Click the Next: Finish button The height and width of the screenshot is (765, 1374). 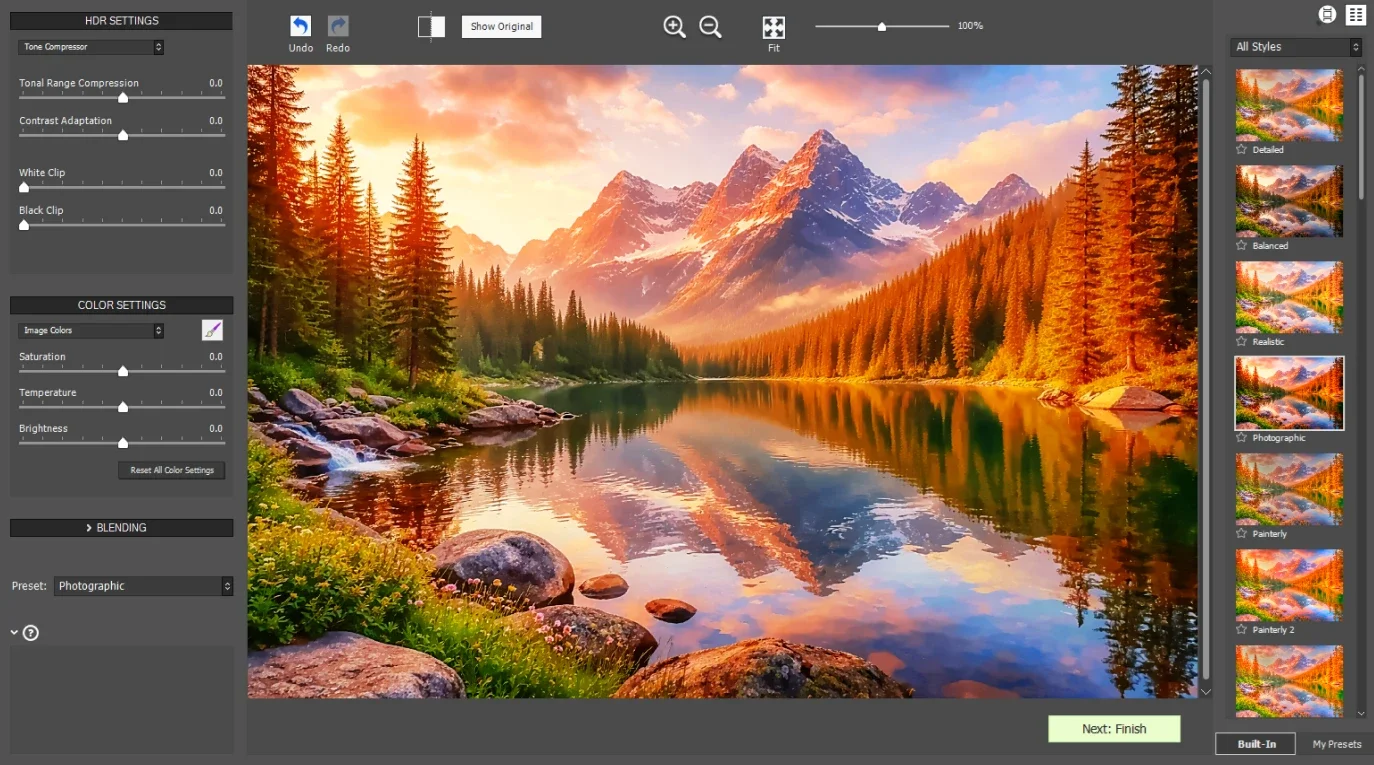click(x=1114, y=729)
